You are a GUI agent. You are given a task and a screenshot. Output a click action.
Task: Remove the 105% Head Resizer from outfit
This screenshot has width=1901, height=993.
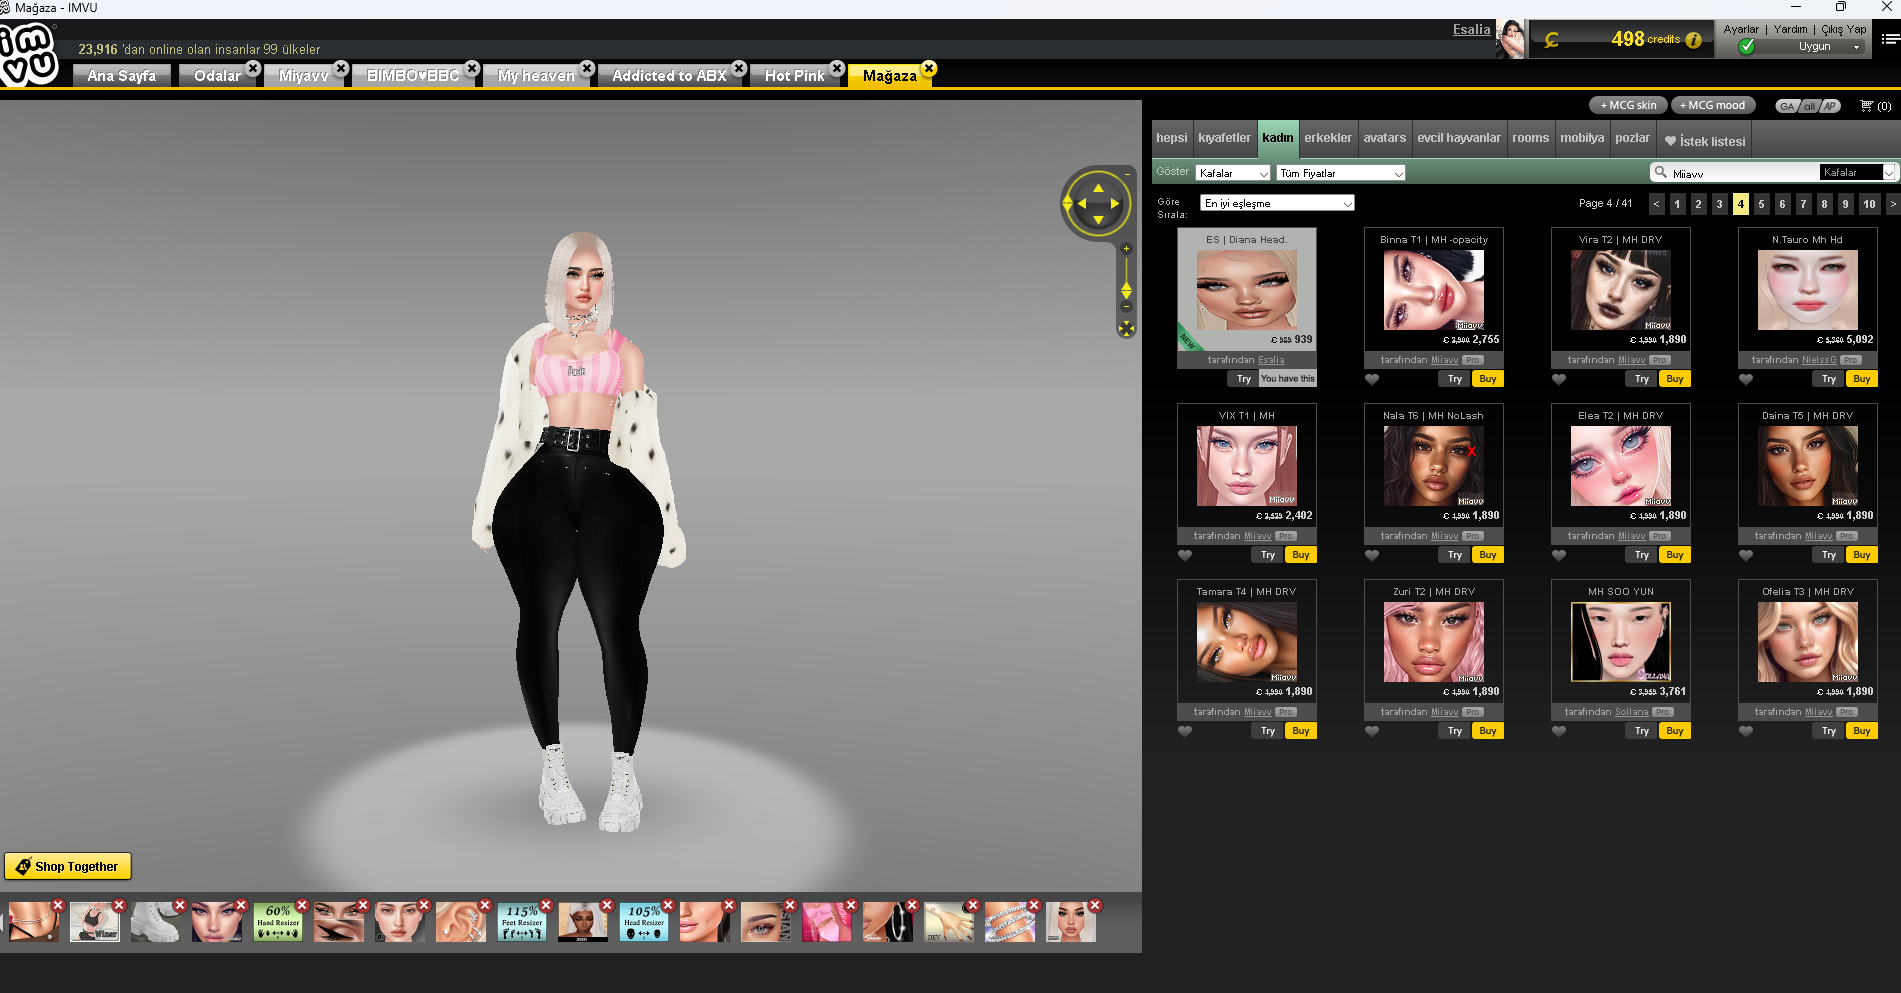click(x=668, y=905)
